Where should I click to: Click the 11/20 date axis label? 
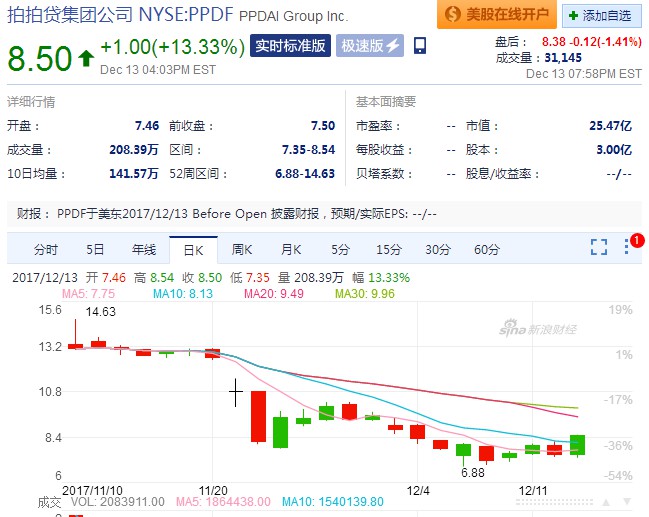(x=213, y=491)
